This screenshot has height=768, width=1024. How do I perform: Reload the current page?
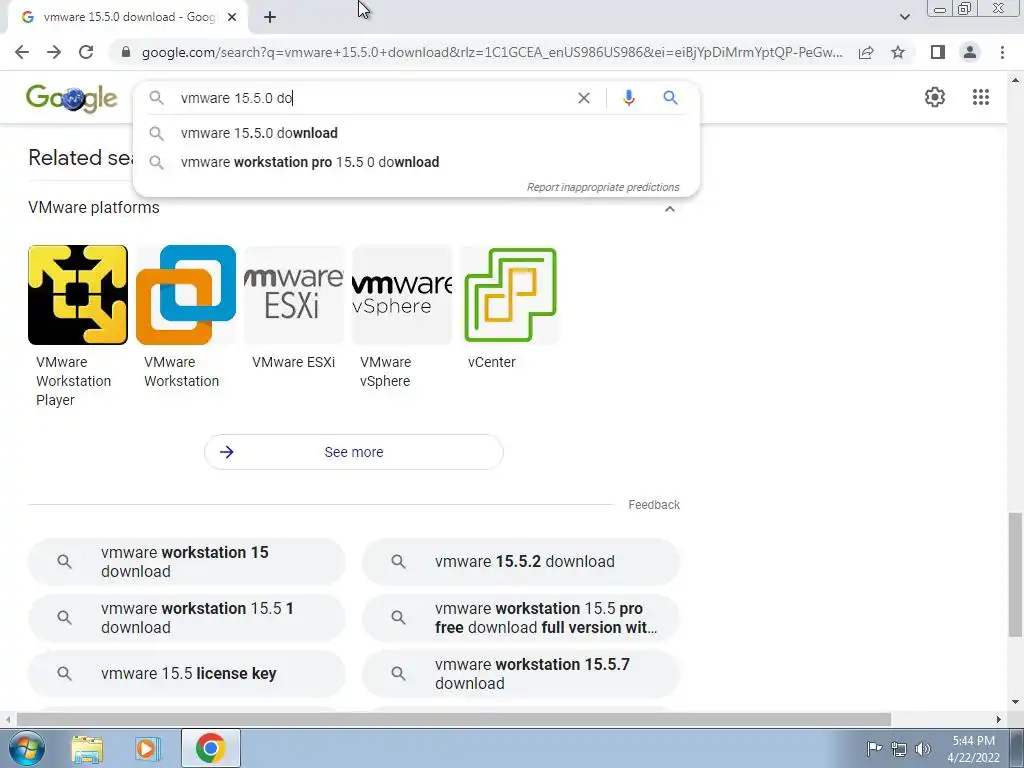tap(86, 52)
